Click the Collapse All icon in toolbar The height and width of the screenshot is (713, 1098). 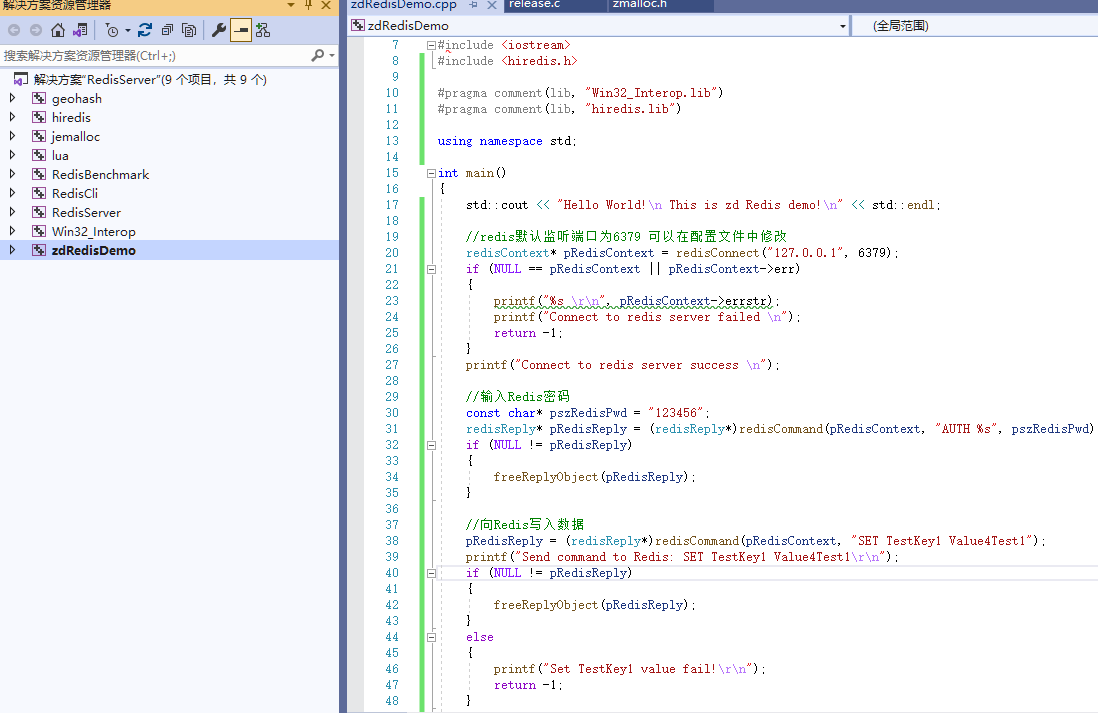tap(167, 30)
